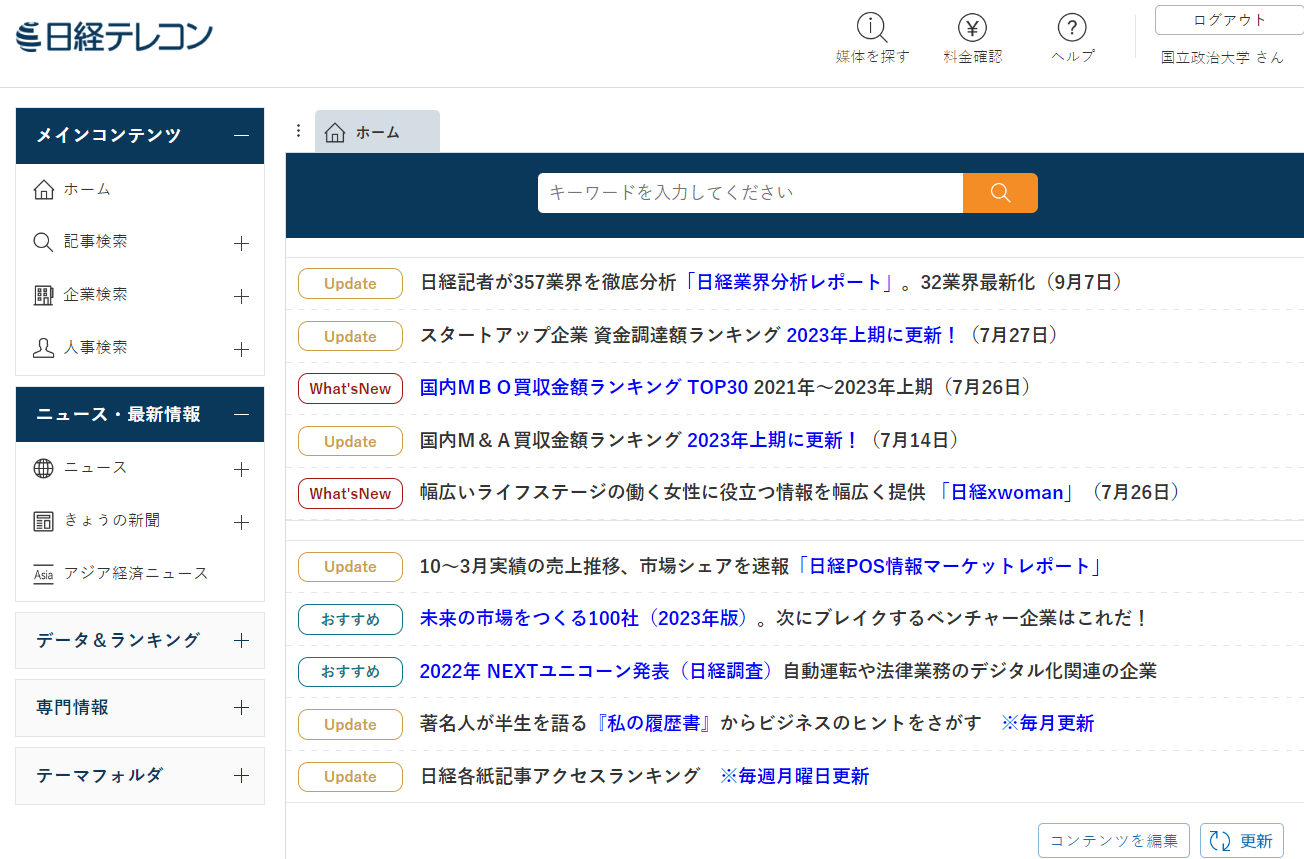
Task: Click the house icon beside sidebar ホーム
Action: click(43, 189)
